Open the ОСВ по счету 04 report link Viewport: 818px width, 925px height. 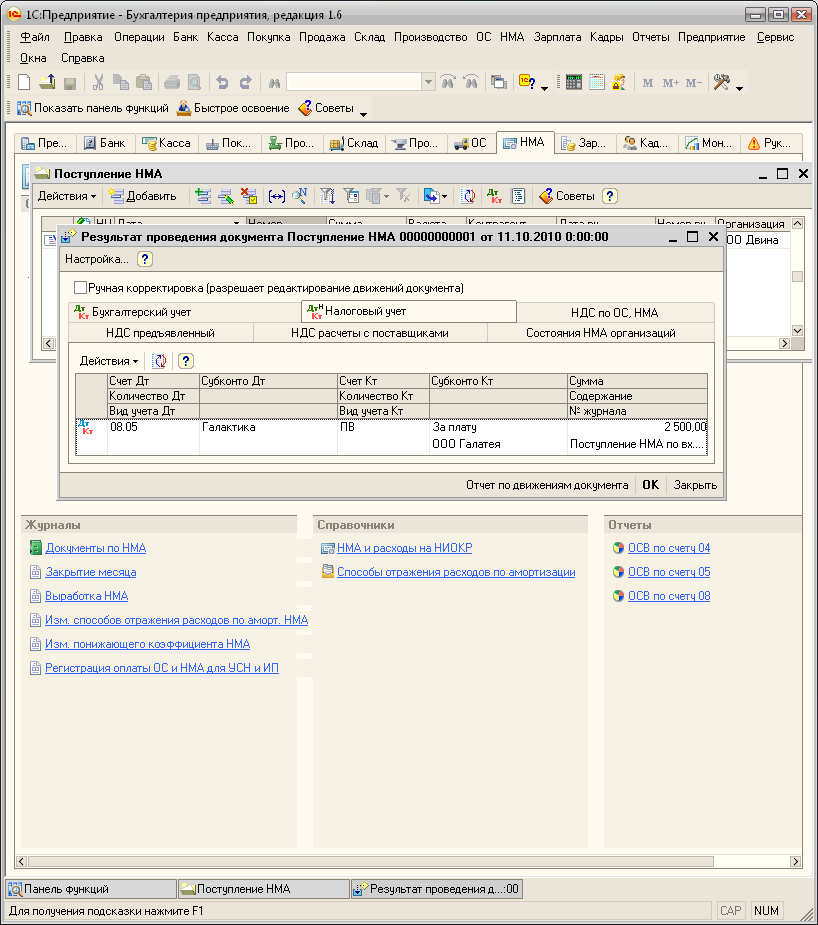(669, 548)
